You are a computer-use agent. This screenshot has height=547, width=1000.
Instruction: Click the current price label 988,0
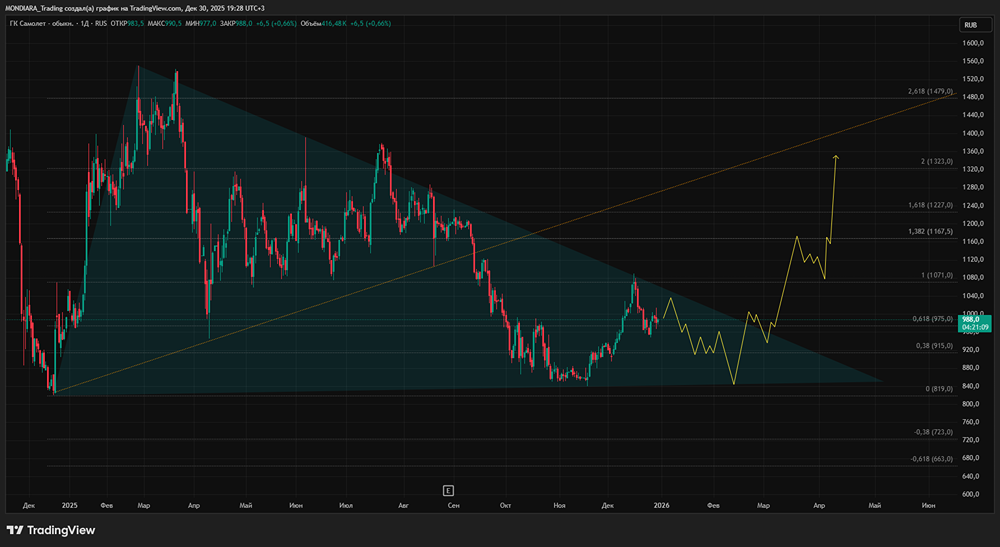click(x=973, y=318)
